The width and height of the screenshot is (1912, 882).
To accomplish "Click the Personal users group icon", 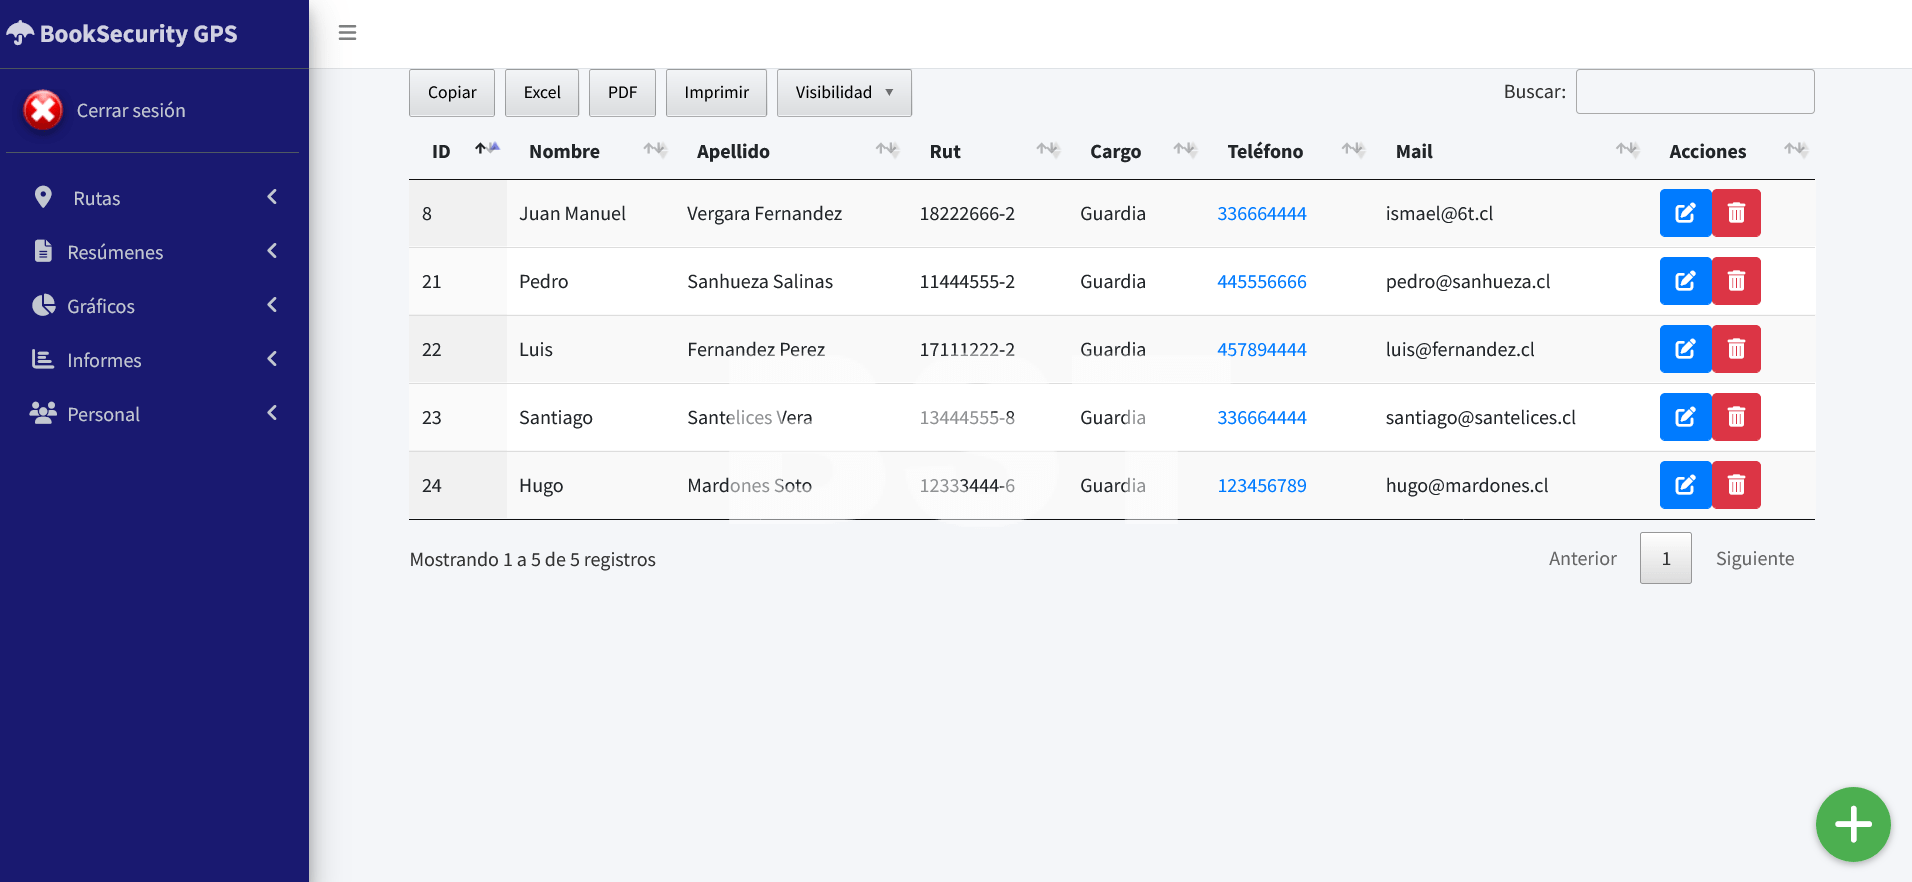I will [43, 413].
